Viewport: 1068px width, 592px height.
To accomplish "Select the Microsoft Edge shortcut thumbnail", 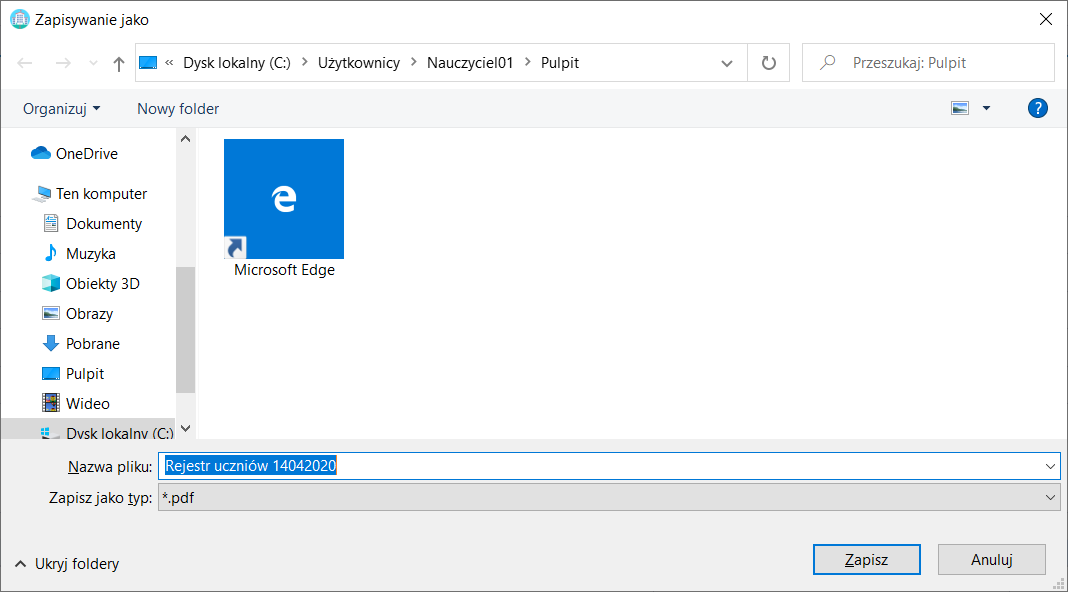I will [x=284, y=199].
